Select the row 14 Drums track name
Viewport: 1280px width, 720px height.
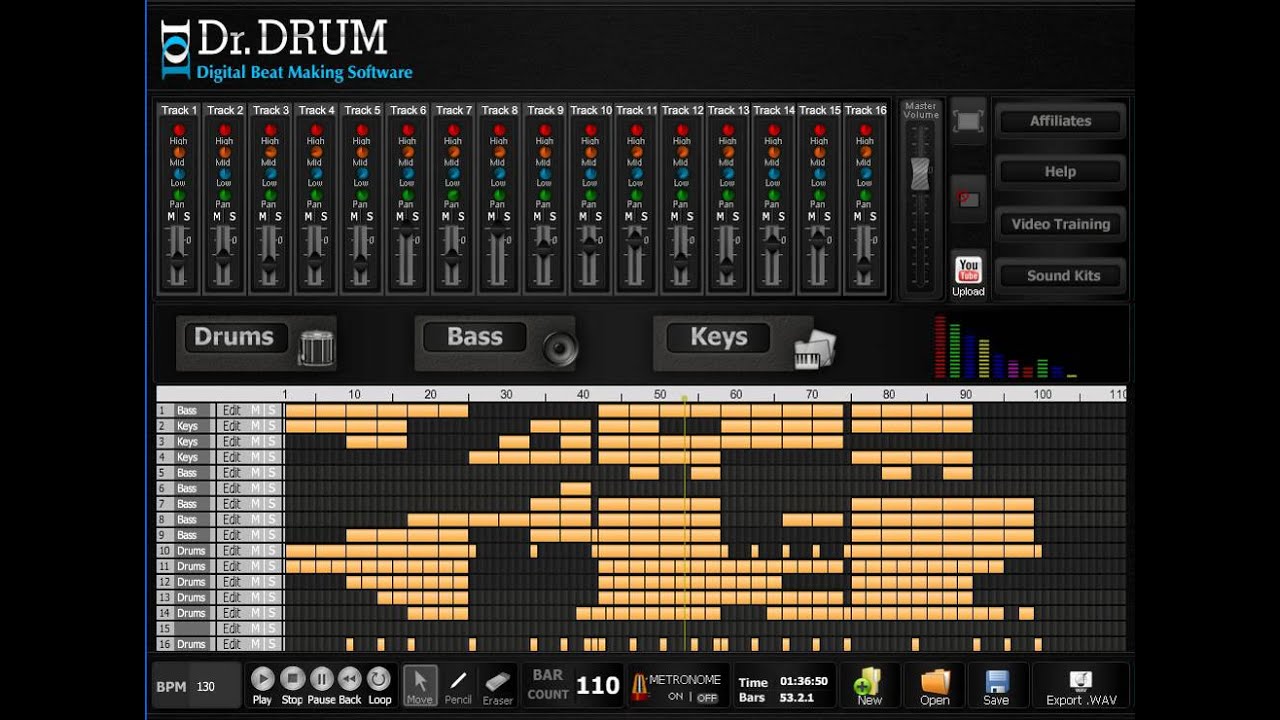pyautogui.click(x=191, y=613)
